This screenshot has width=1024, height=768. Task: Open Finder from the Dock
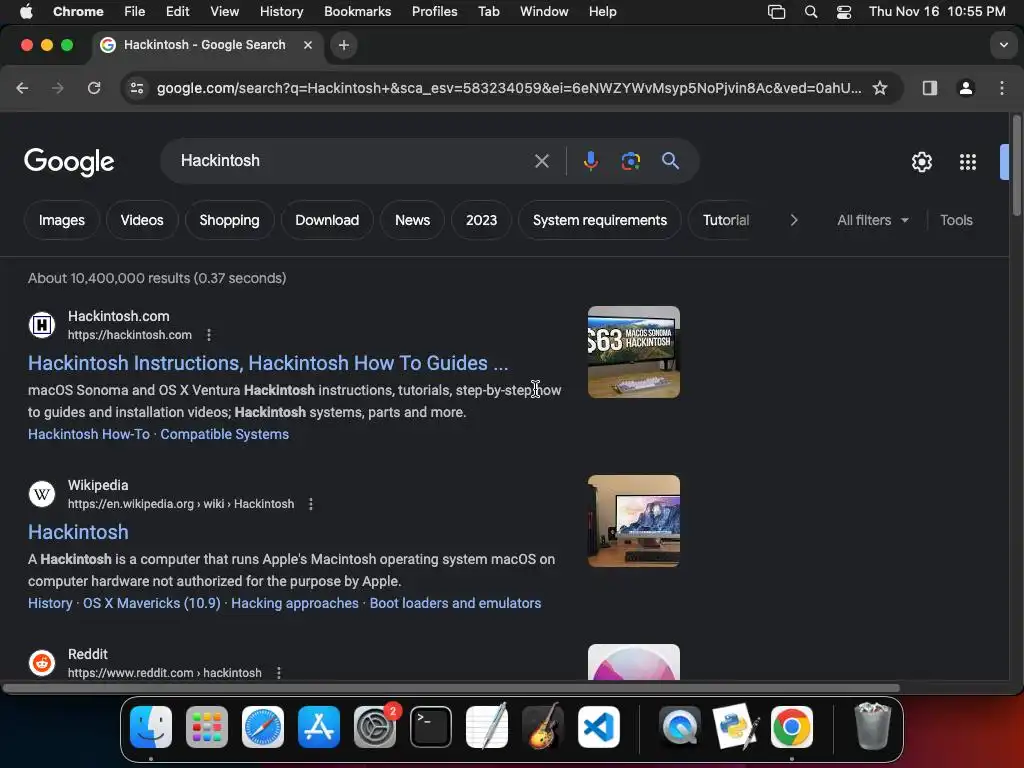click(151, 727)
